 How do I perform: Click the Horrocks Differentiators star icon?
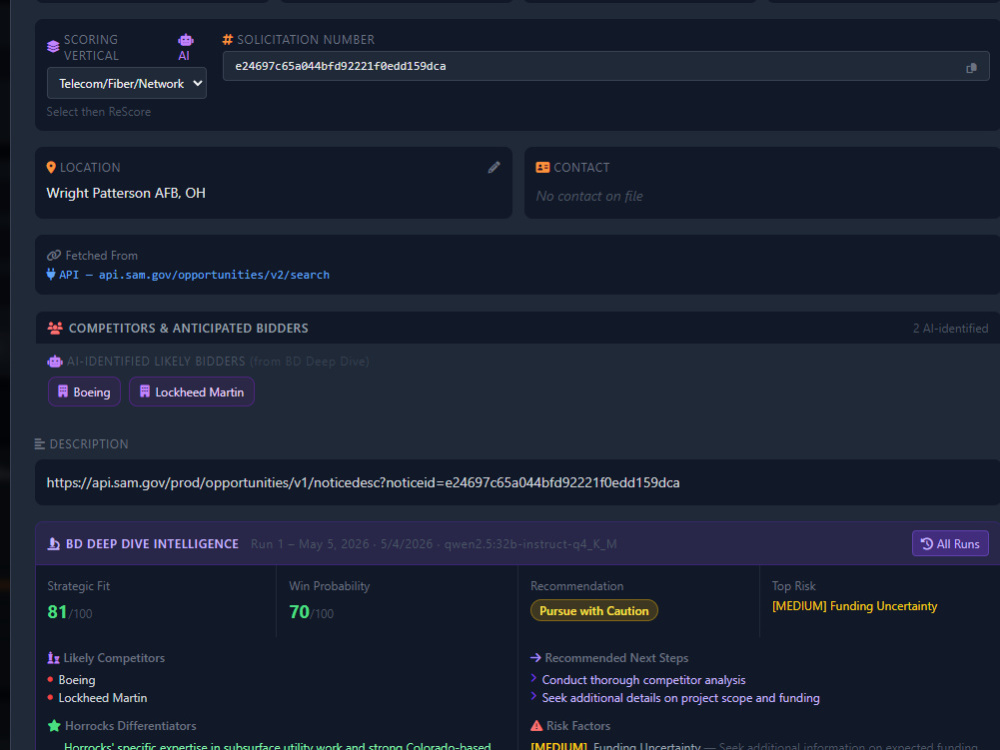[x=54, y=726]
